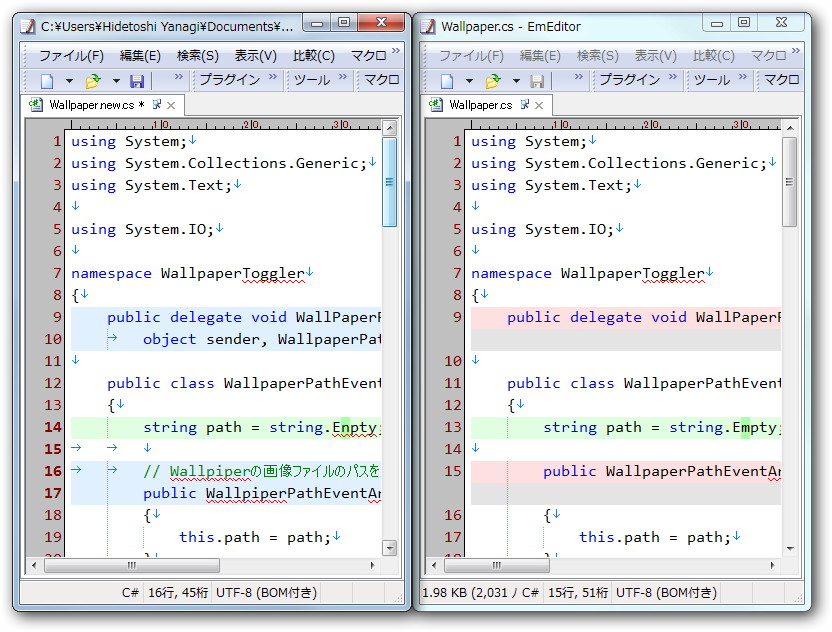This screenshot has width=832, height=632.
Task: Click pin icon on Wallpaper.new.cs tab
Action: pos(157,105)
